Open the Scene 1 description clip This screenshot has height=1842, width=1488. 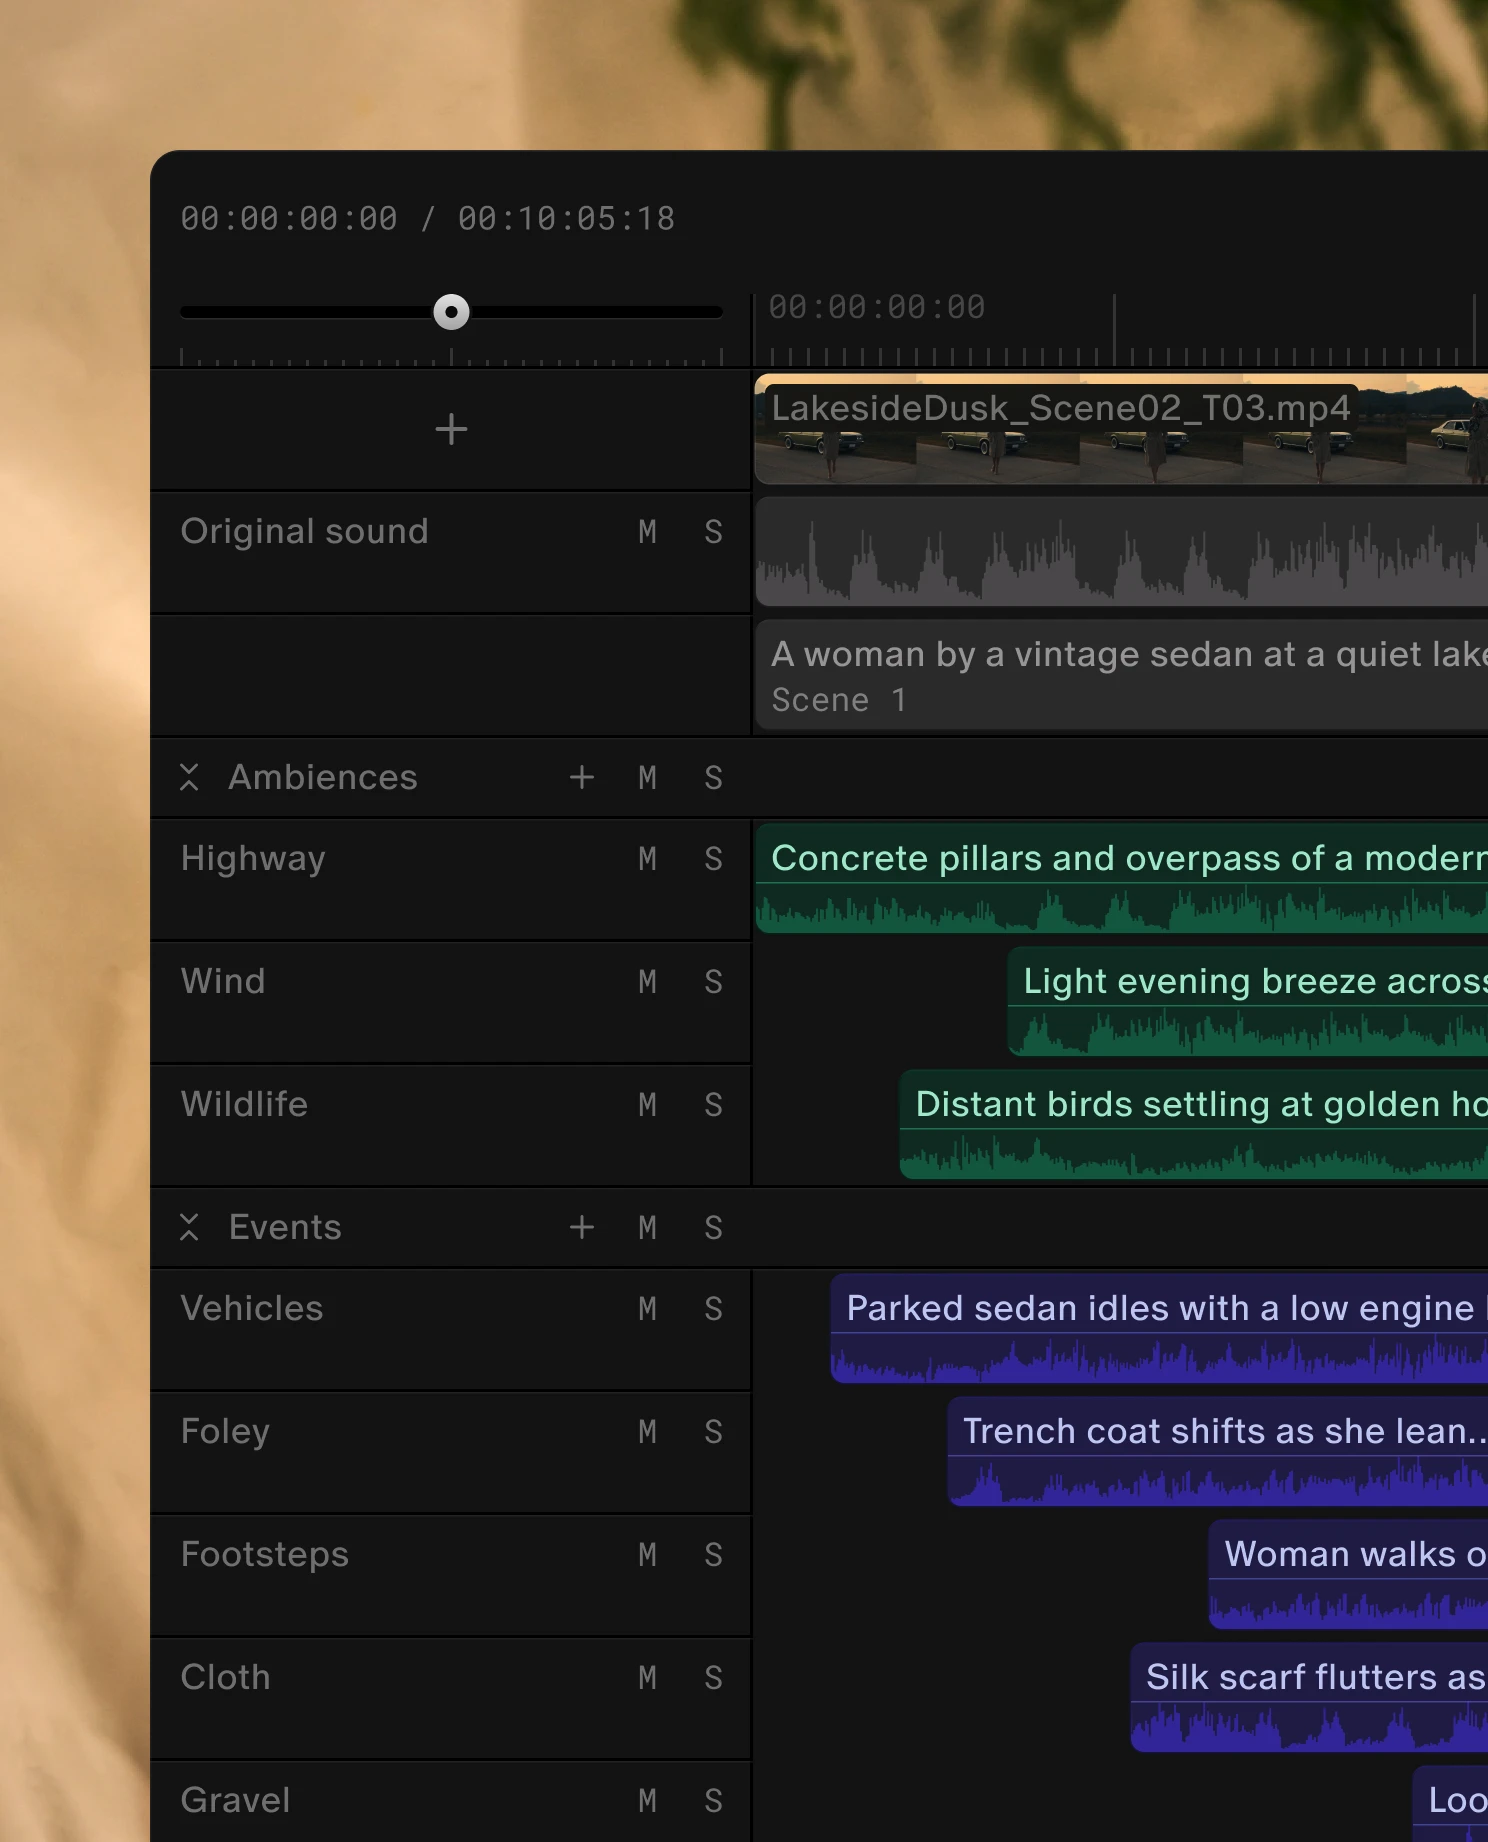[1121, 675]
